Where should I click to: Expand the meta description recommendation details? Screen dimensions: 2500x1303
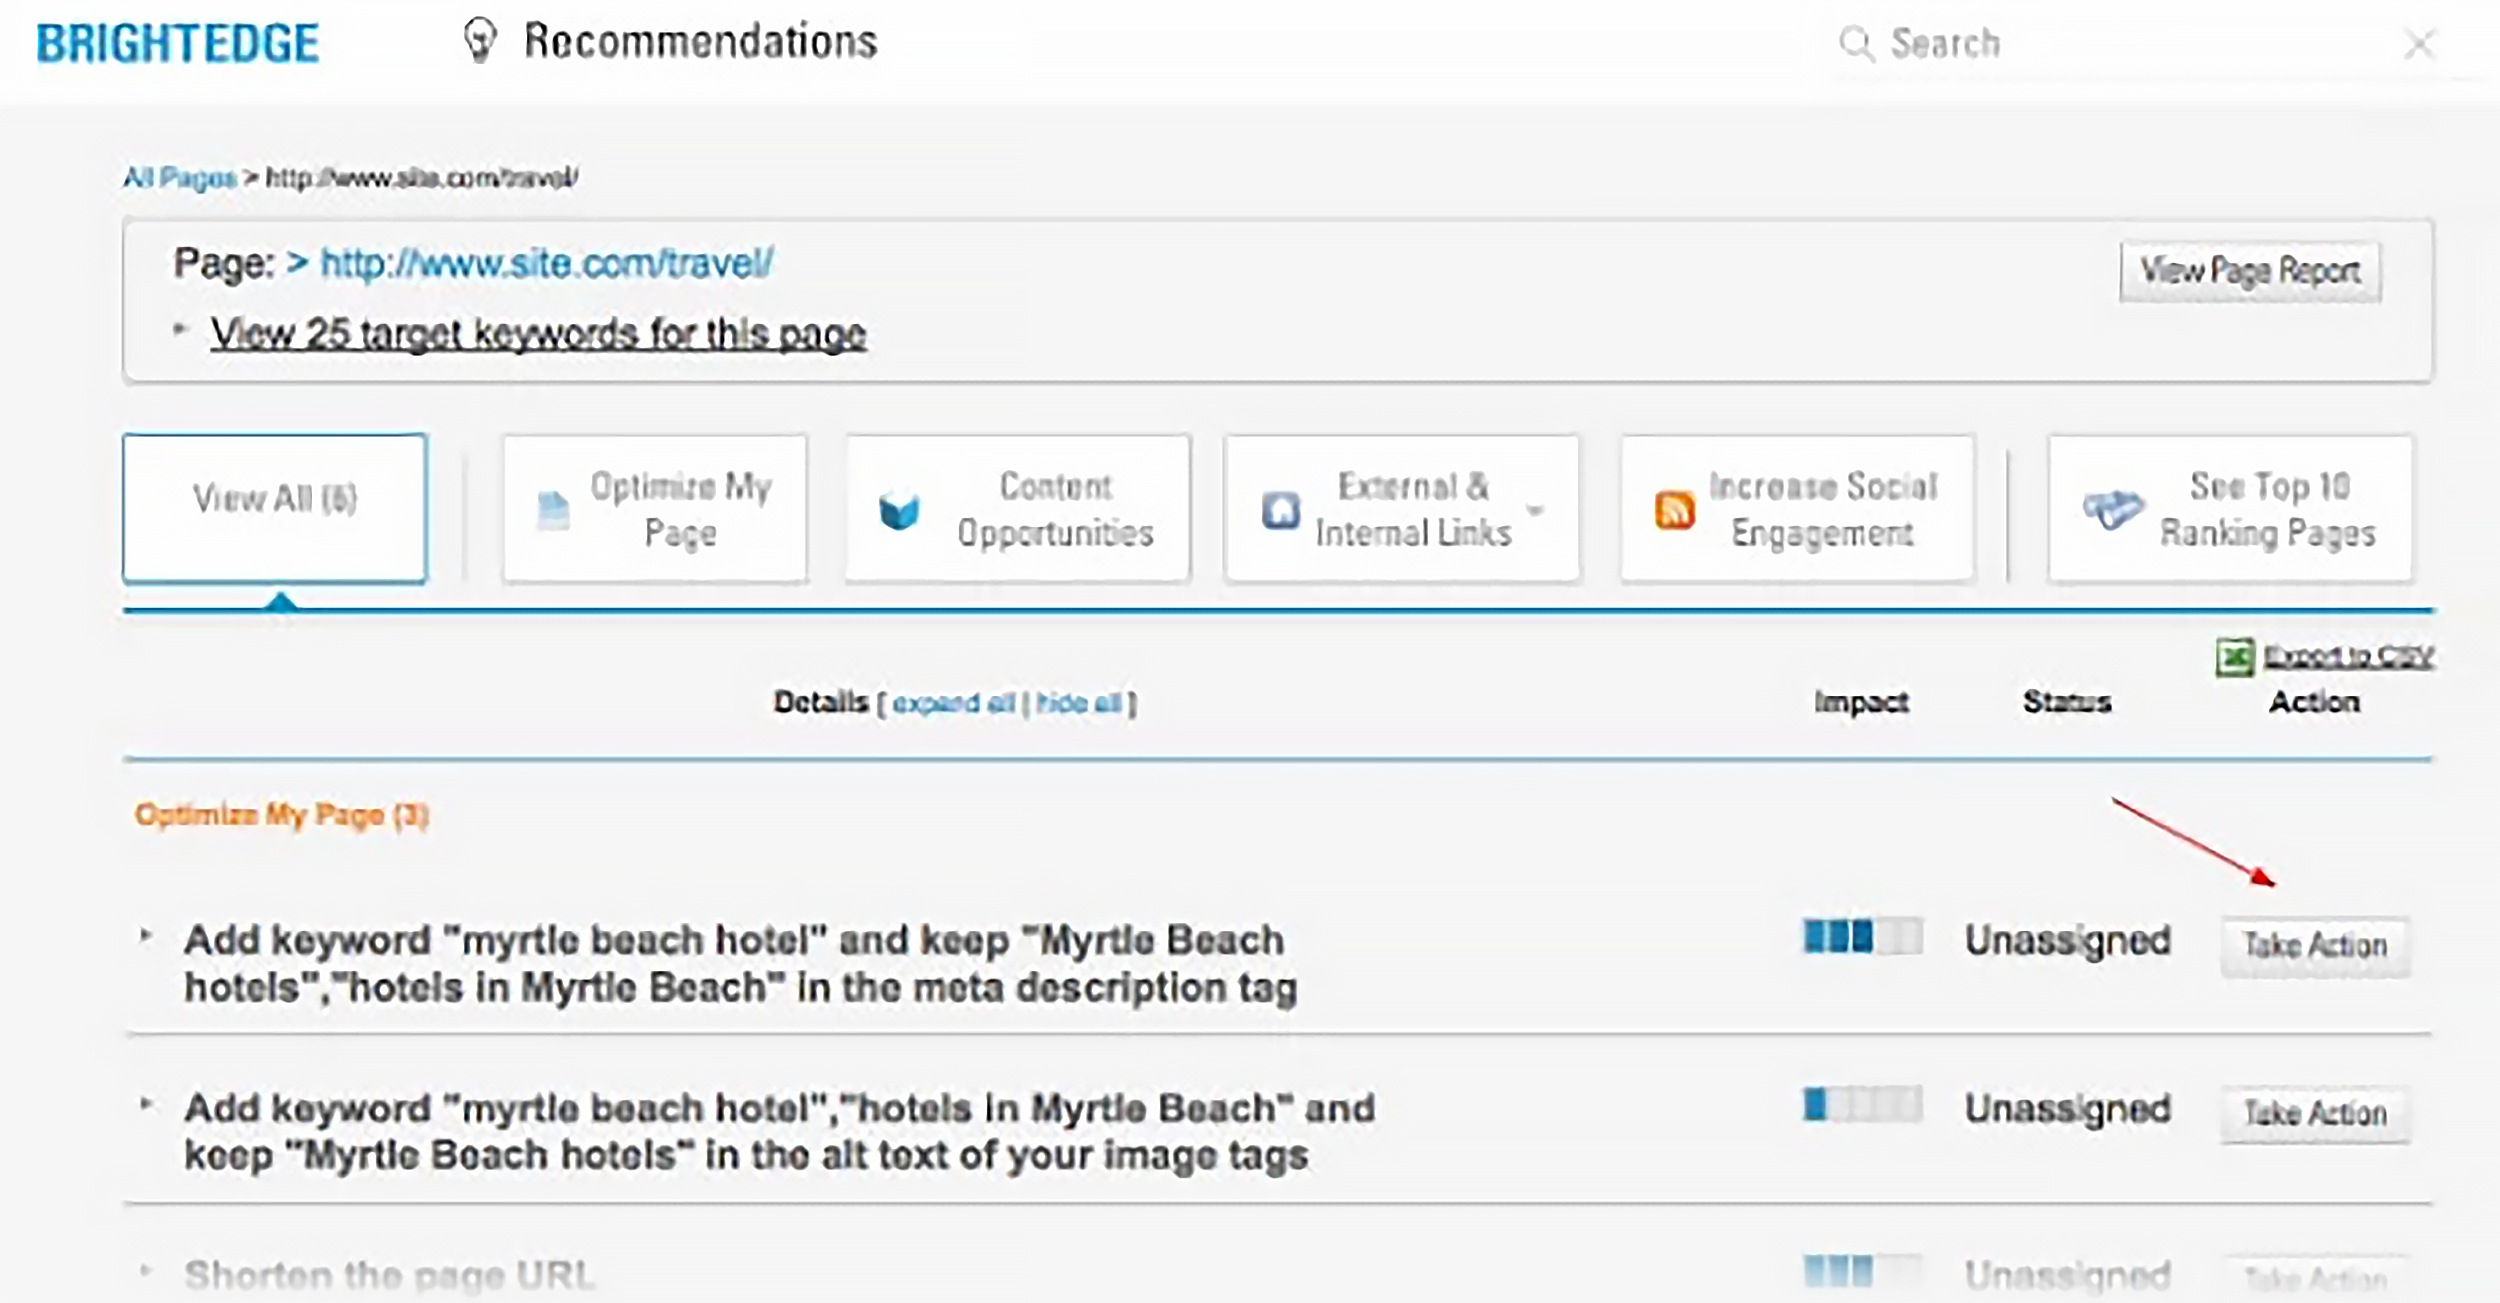pyautogui.click(x=147, y=938)
